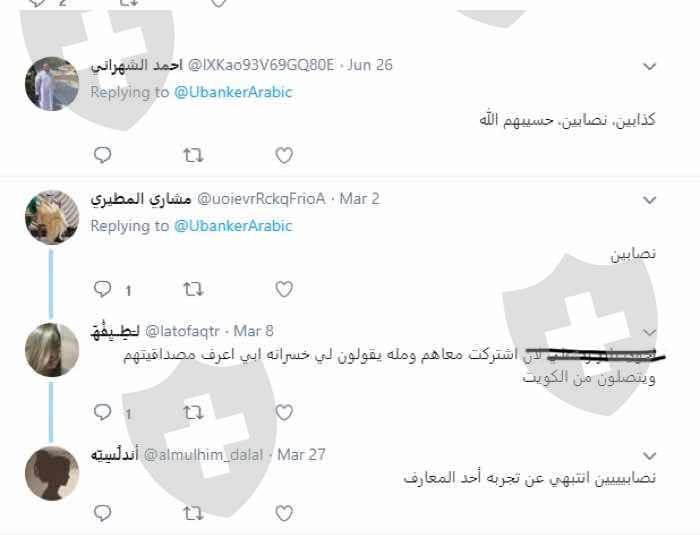The width and height of the screenshot is (700, 535).
Task: Like the Mar 2 tweet
Action: [x=284, y=289]
